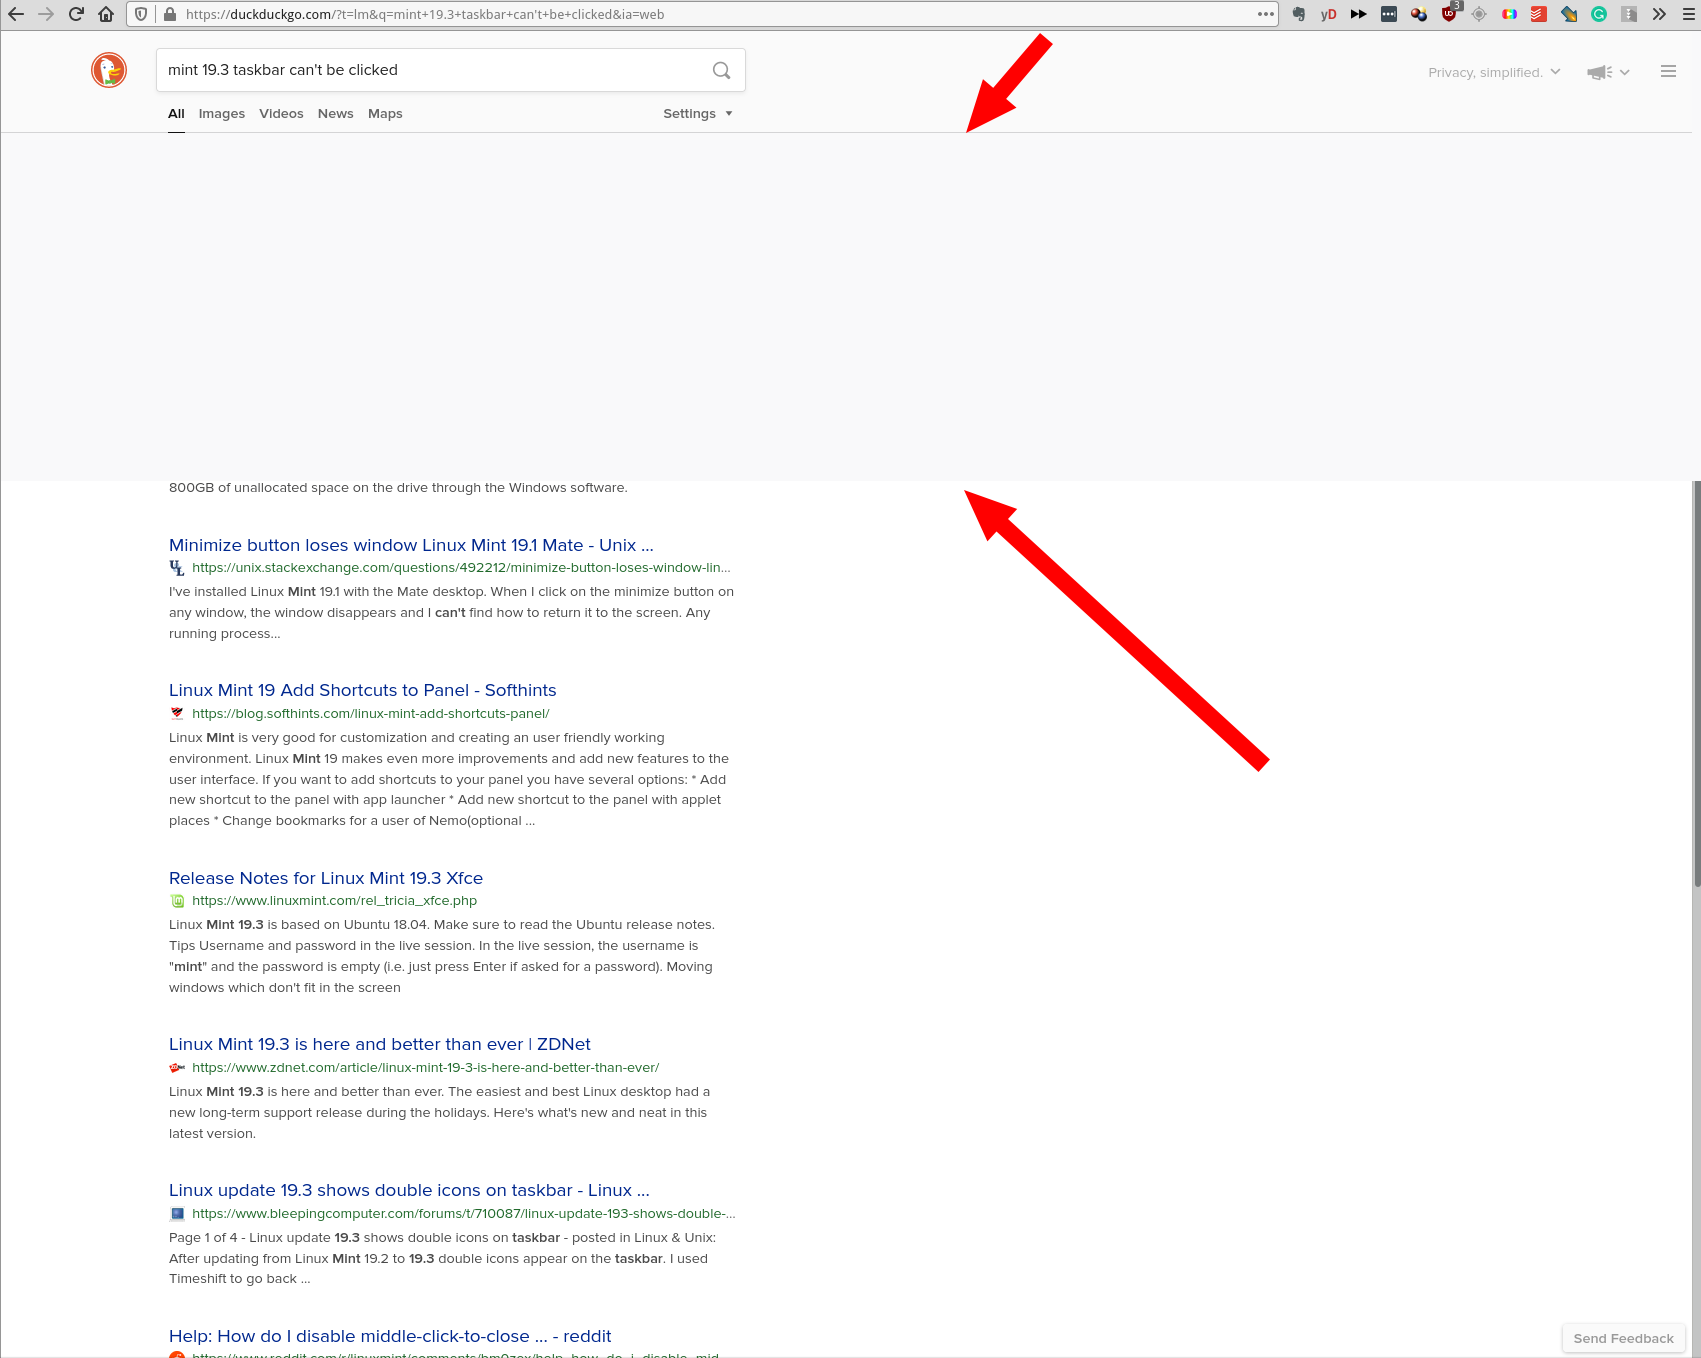
Task: Open the Todoist red extension
Action: [x=1539, y=14]
